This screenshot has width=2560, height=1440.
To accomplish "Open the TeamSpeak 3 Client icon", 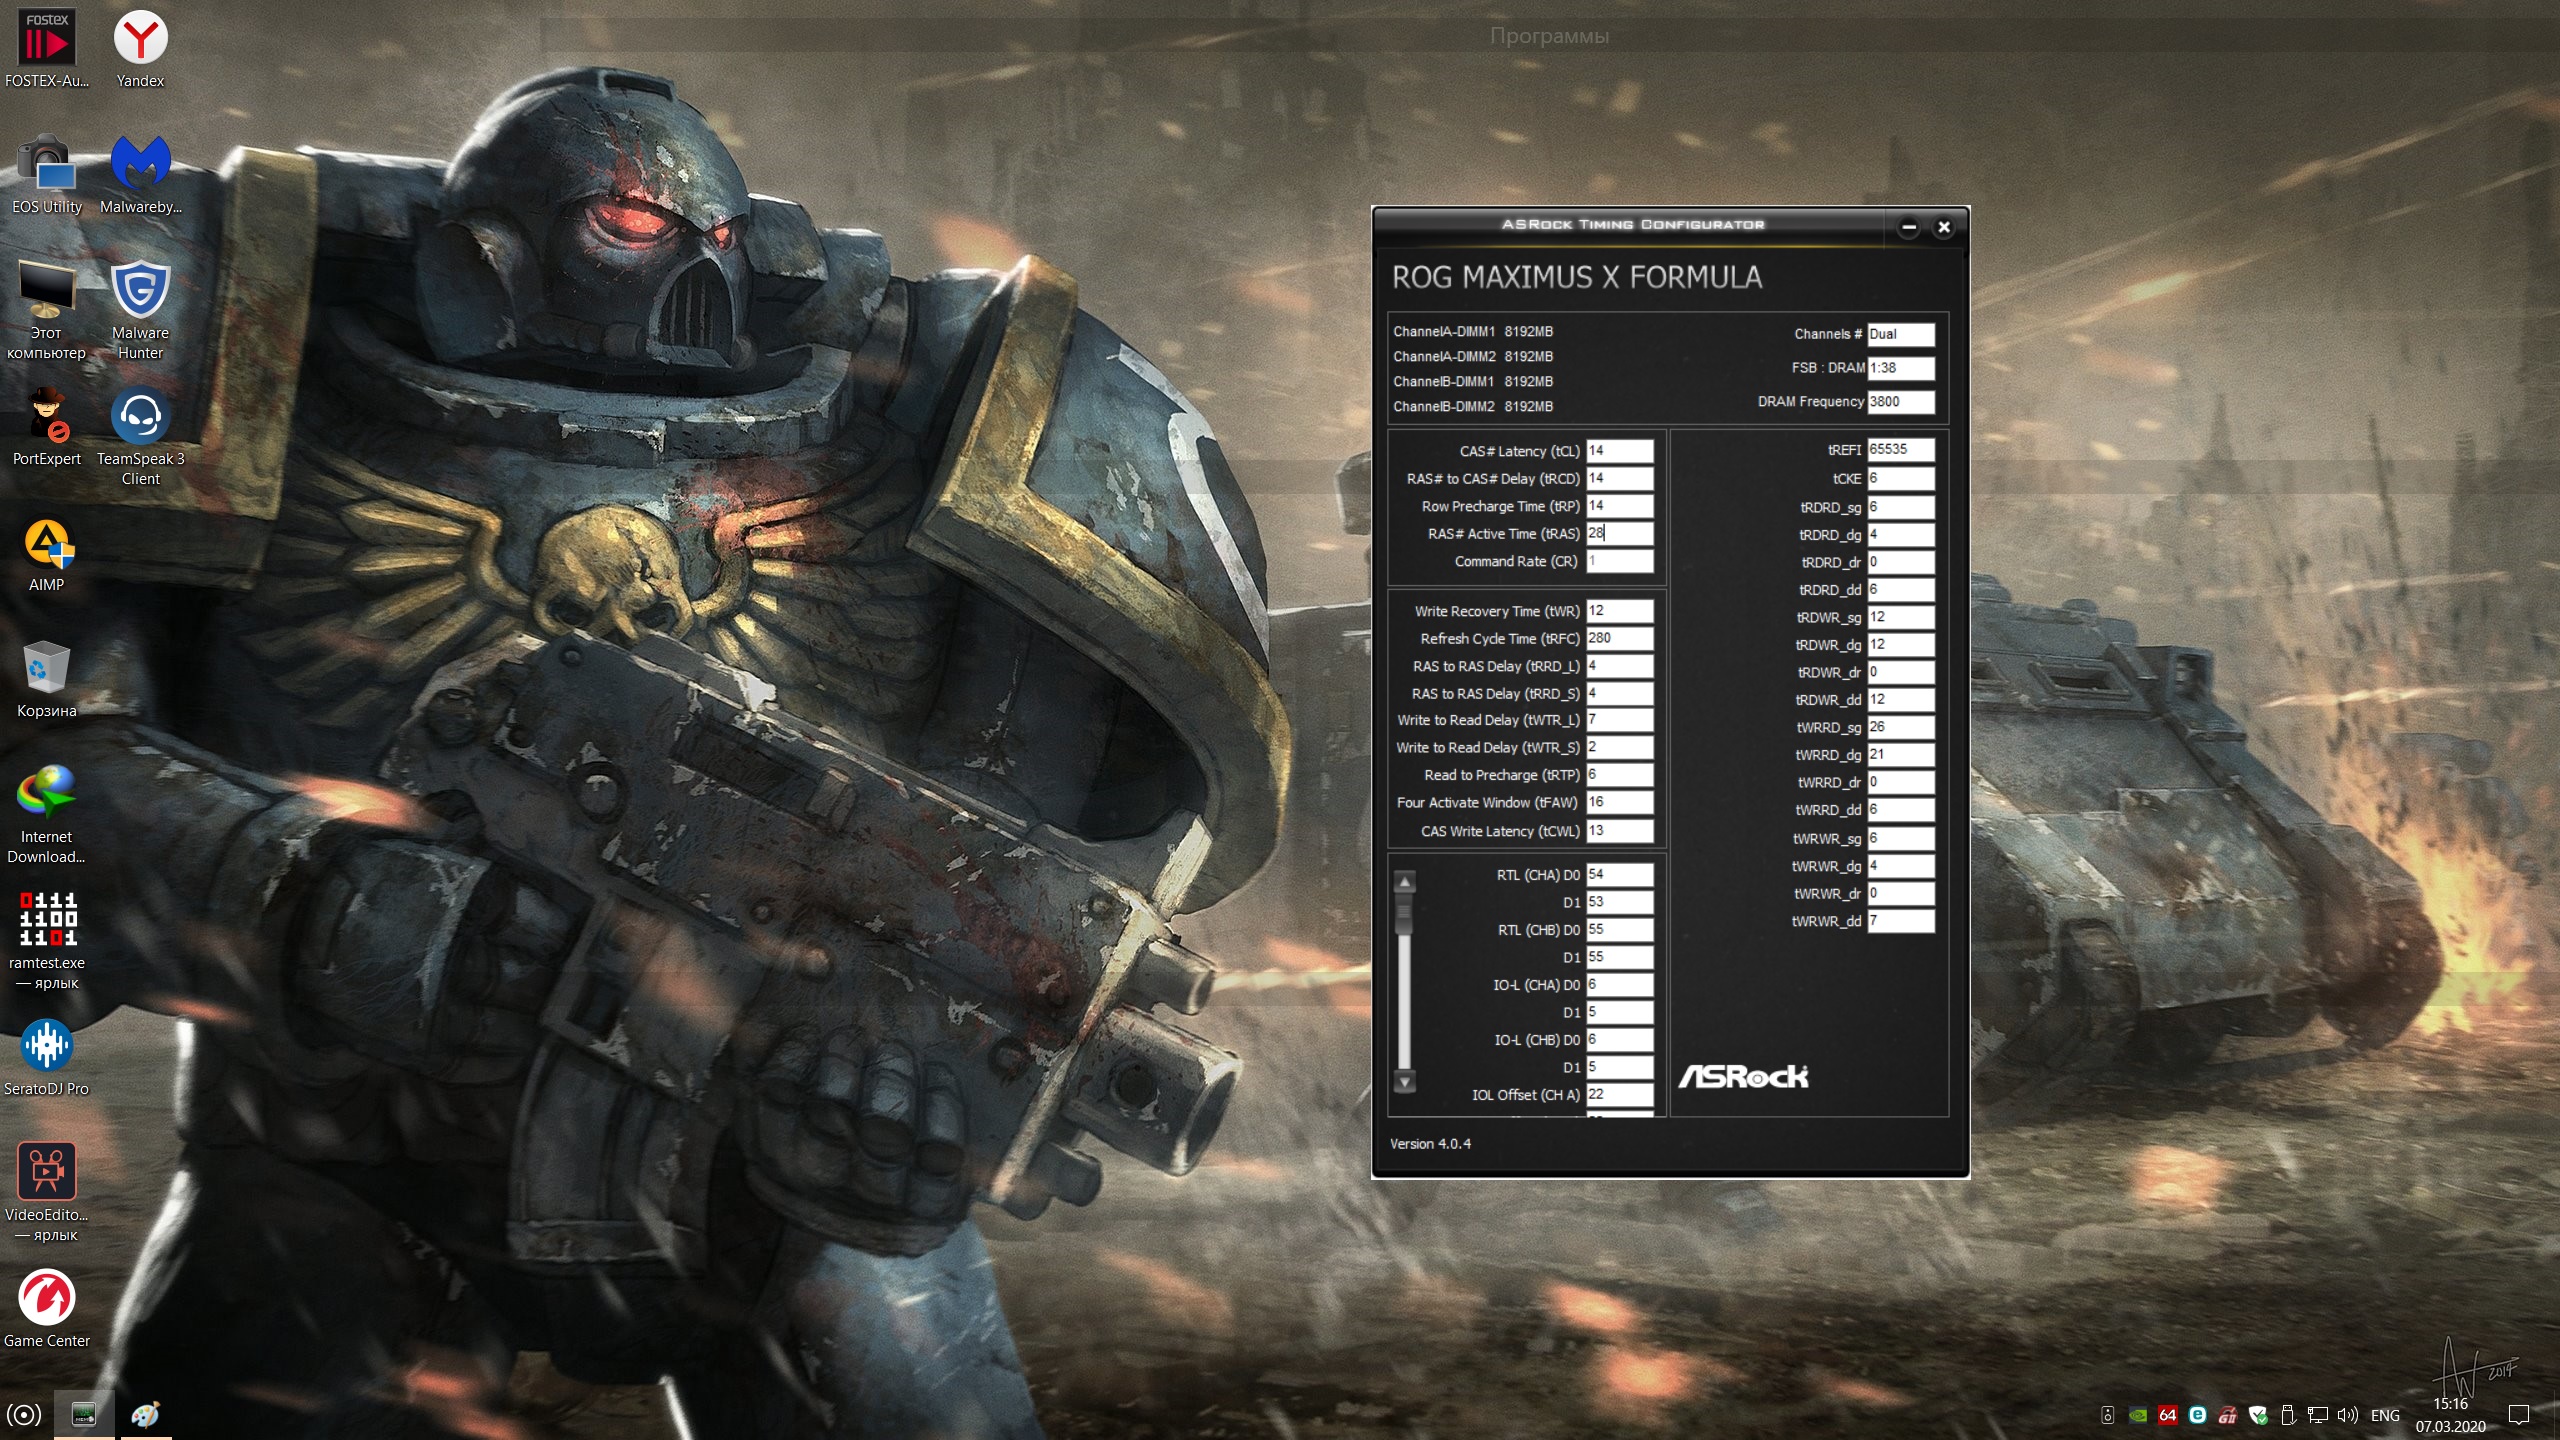I will 140,418.
